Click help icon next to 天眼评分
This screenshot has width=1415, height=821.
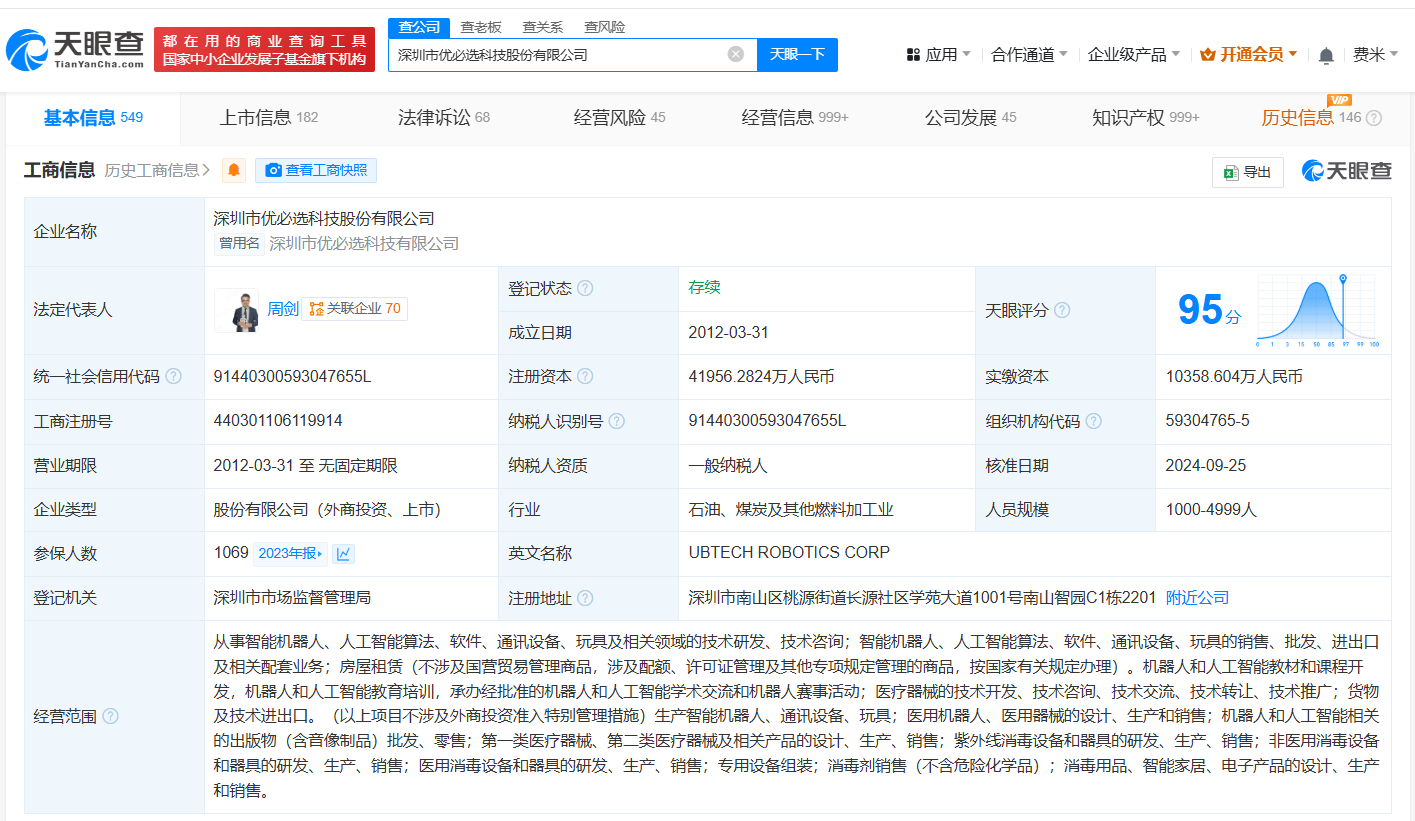1062,310
